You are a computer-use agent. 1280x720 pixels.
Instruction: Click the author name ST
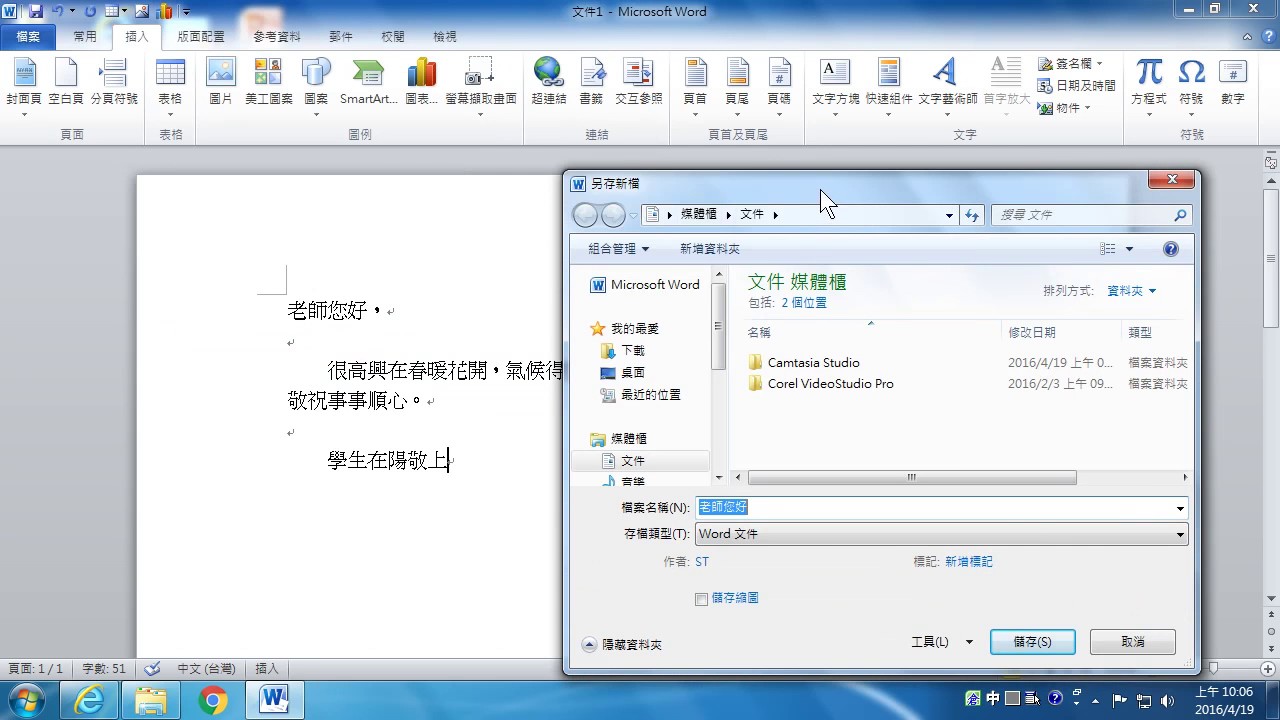(x=702, y=562)
